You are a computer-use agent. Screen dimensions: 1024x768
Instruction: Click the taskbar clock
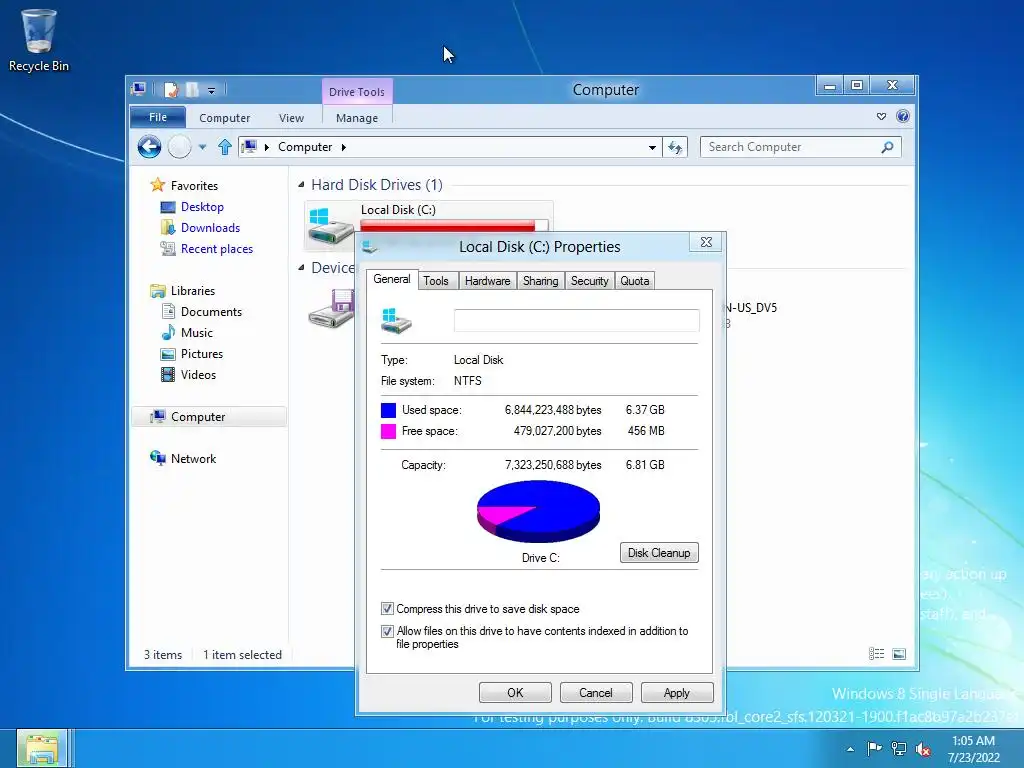(x=973, y=749)
